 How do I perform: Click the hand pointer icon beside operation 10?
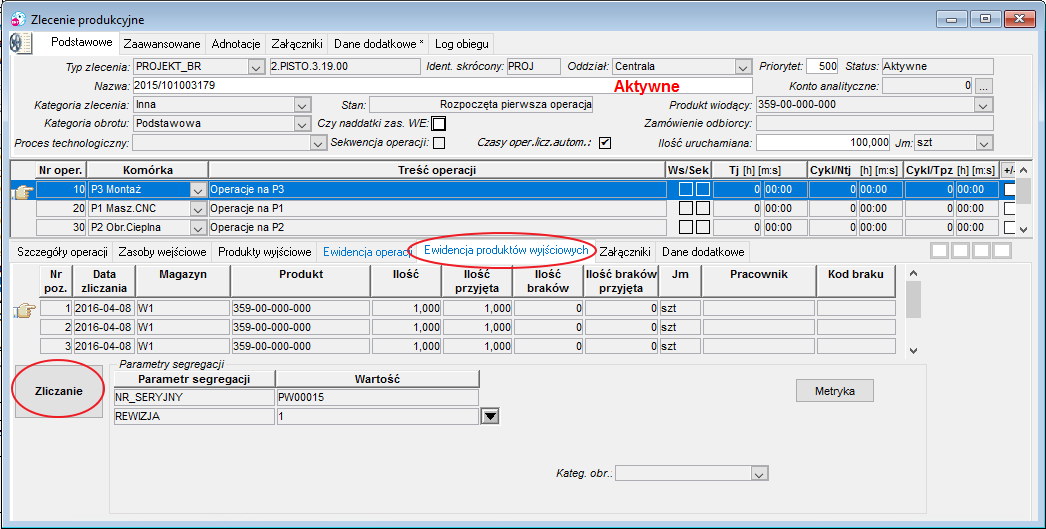tap(23, 193)
